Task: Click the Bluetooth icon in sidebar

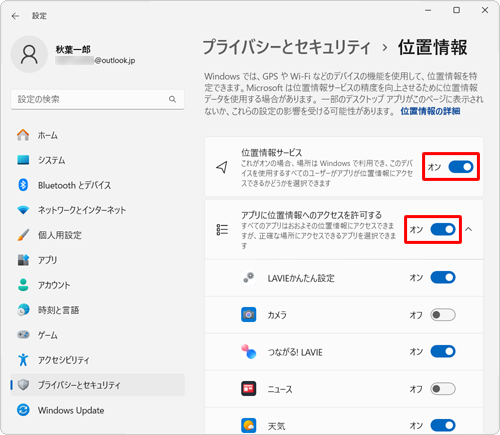Action: pos(23,185)
